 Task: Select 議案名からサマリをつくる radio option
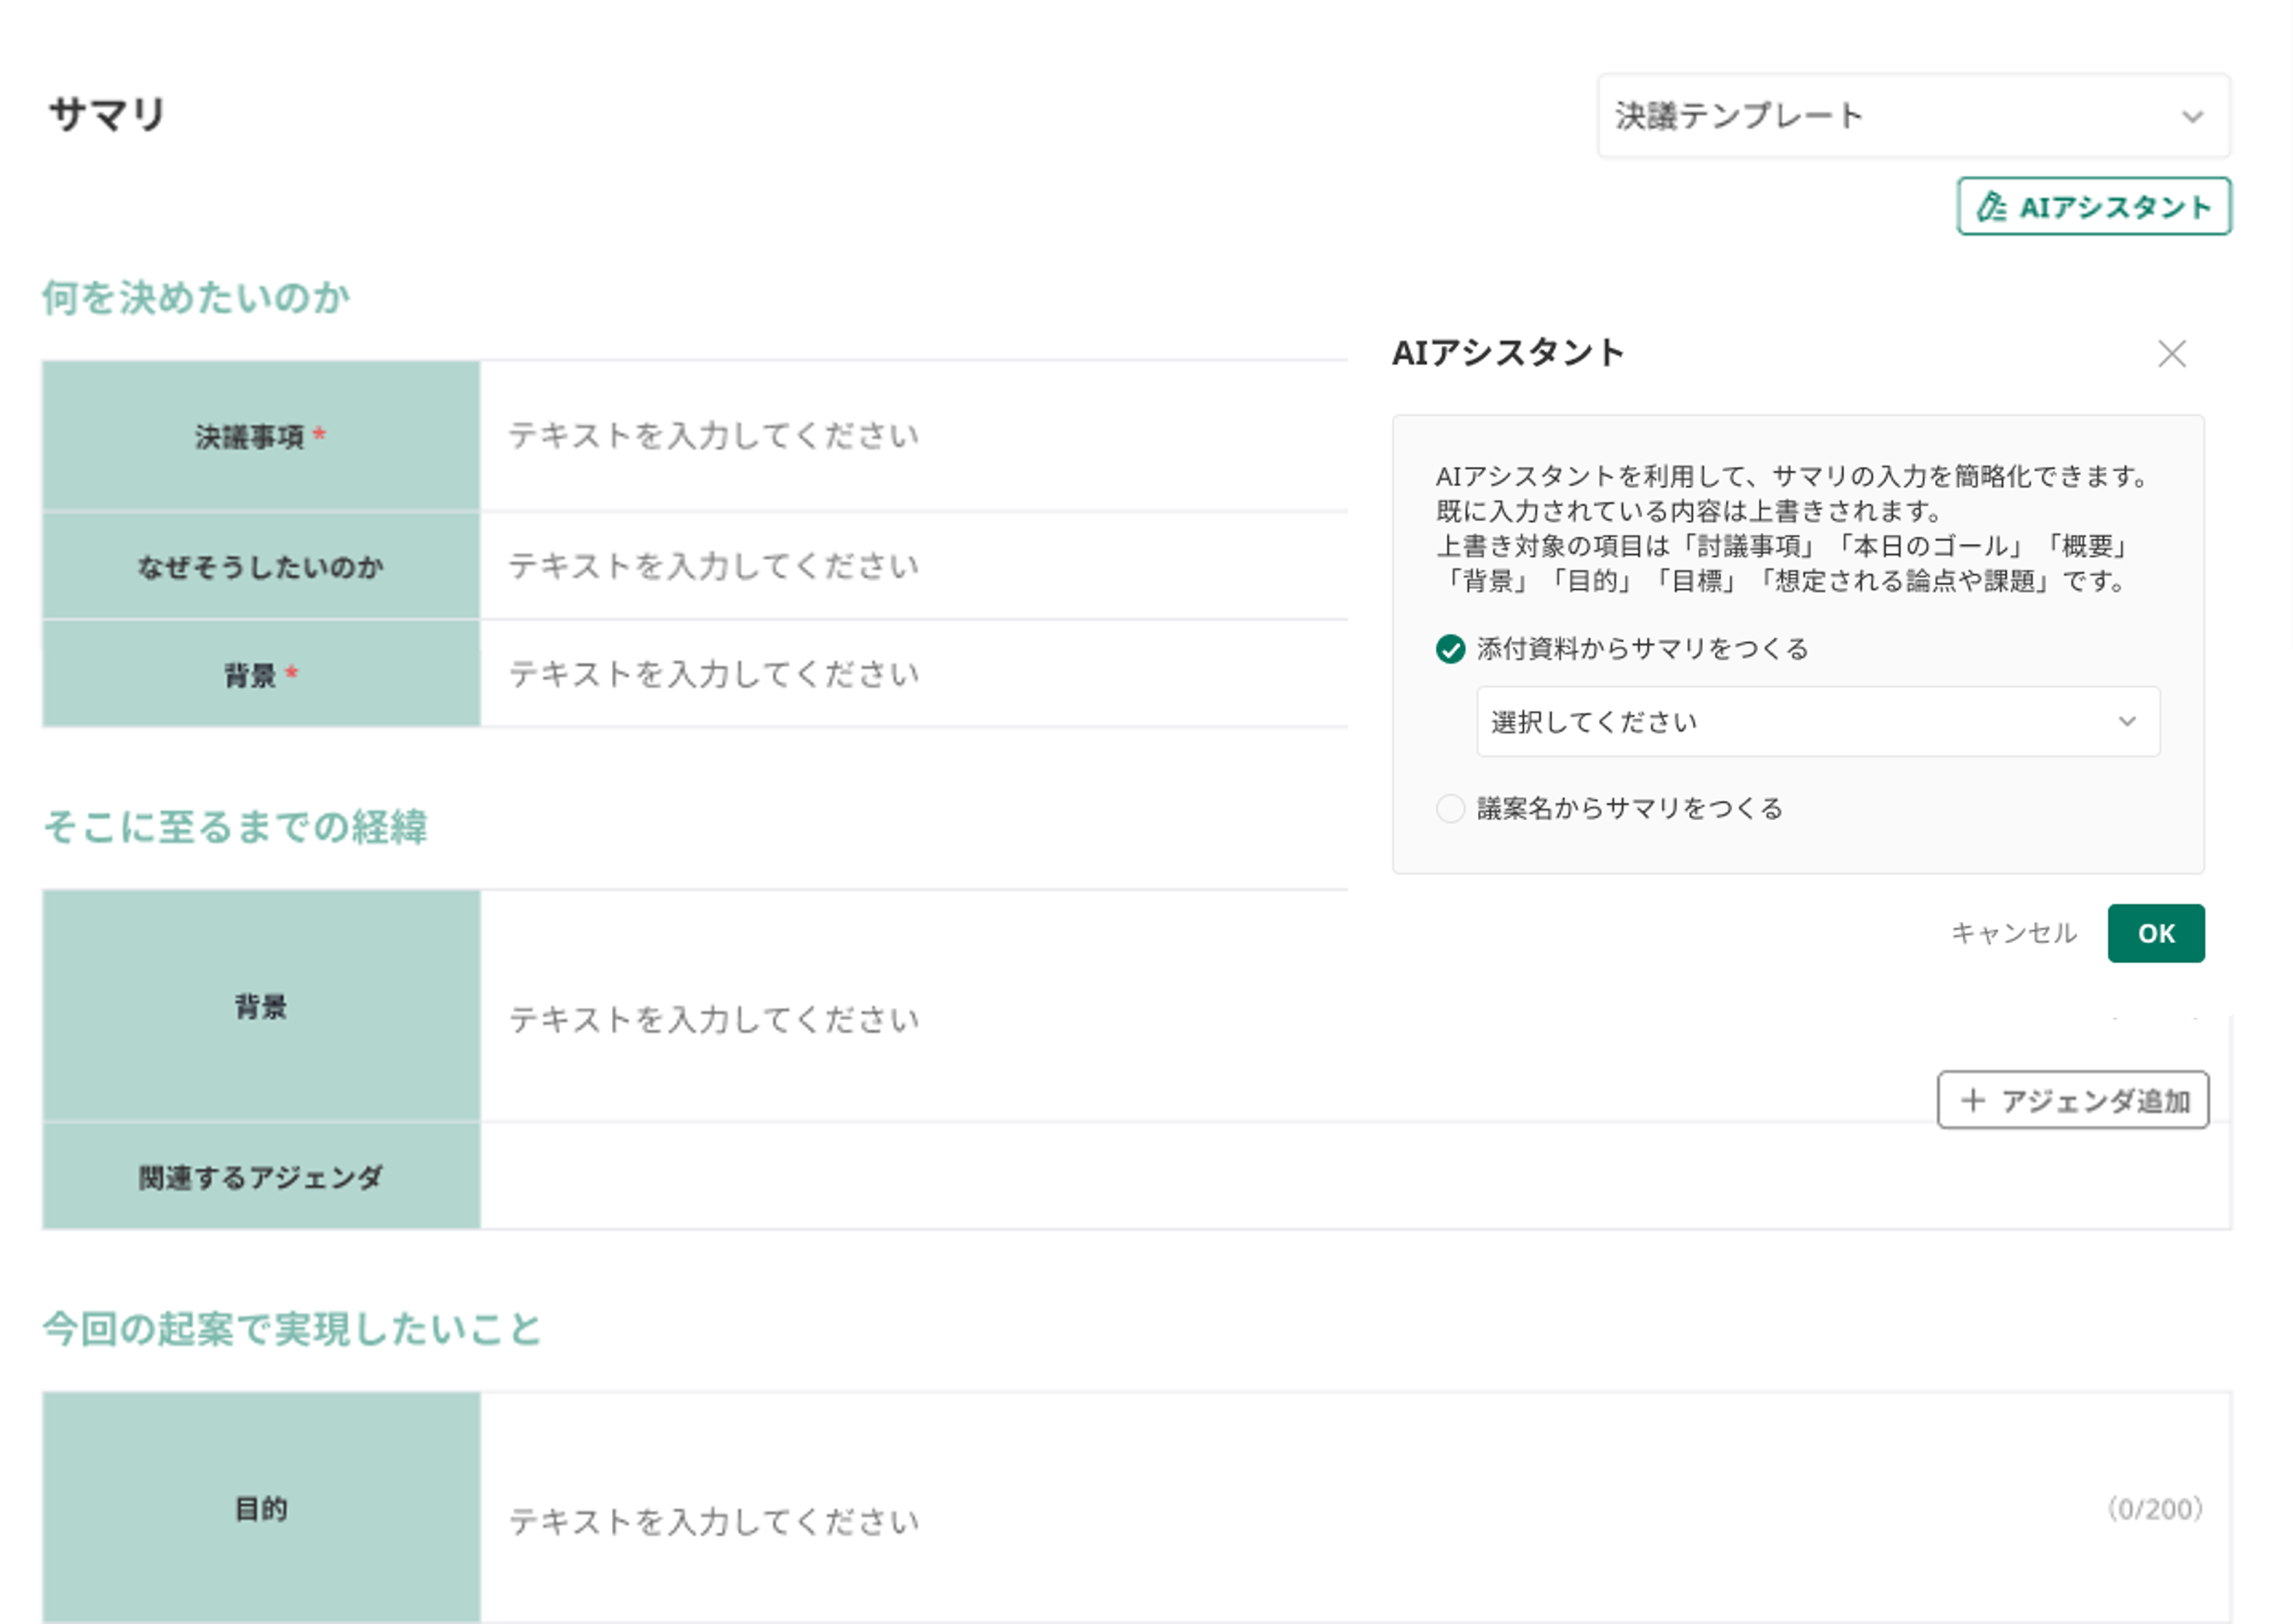(1450, 808)
